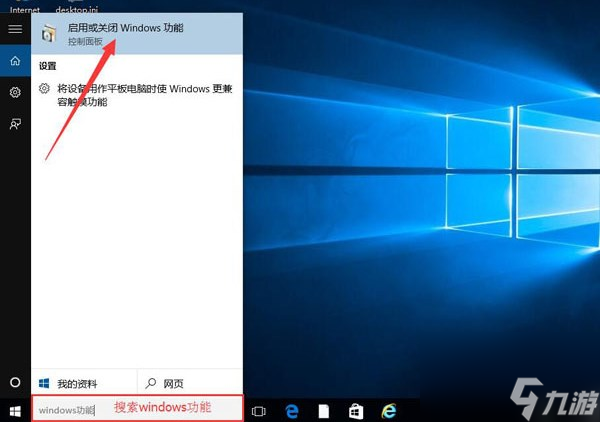Open the white document icon on taskbar

[324, 411]
